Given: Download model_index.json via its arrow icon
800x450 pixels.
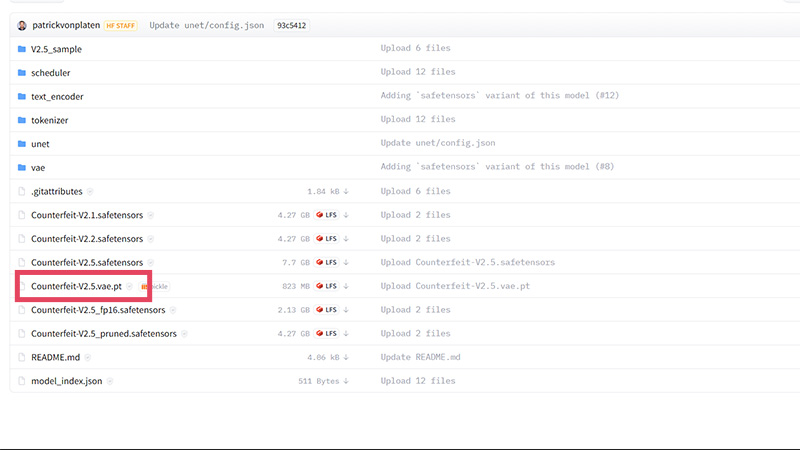Looking at the screenshot, I should point(346,381).
